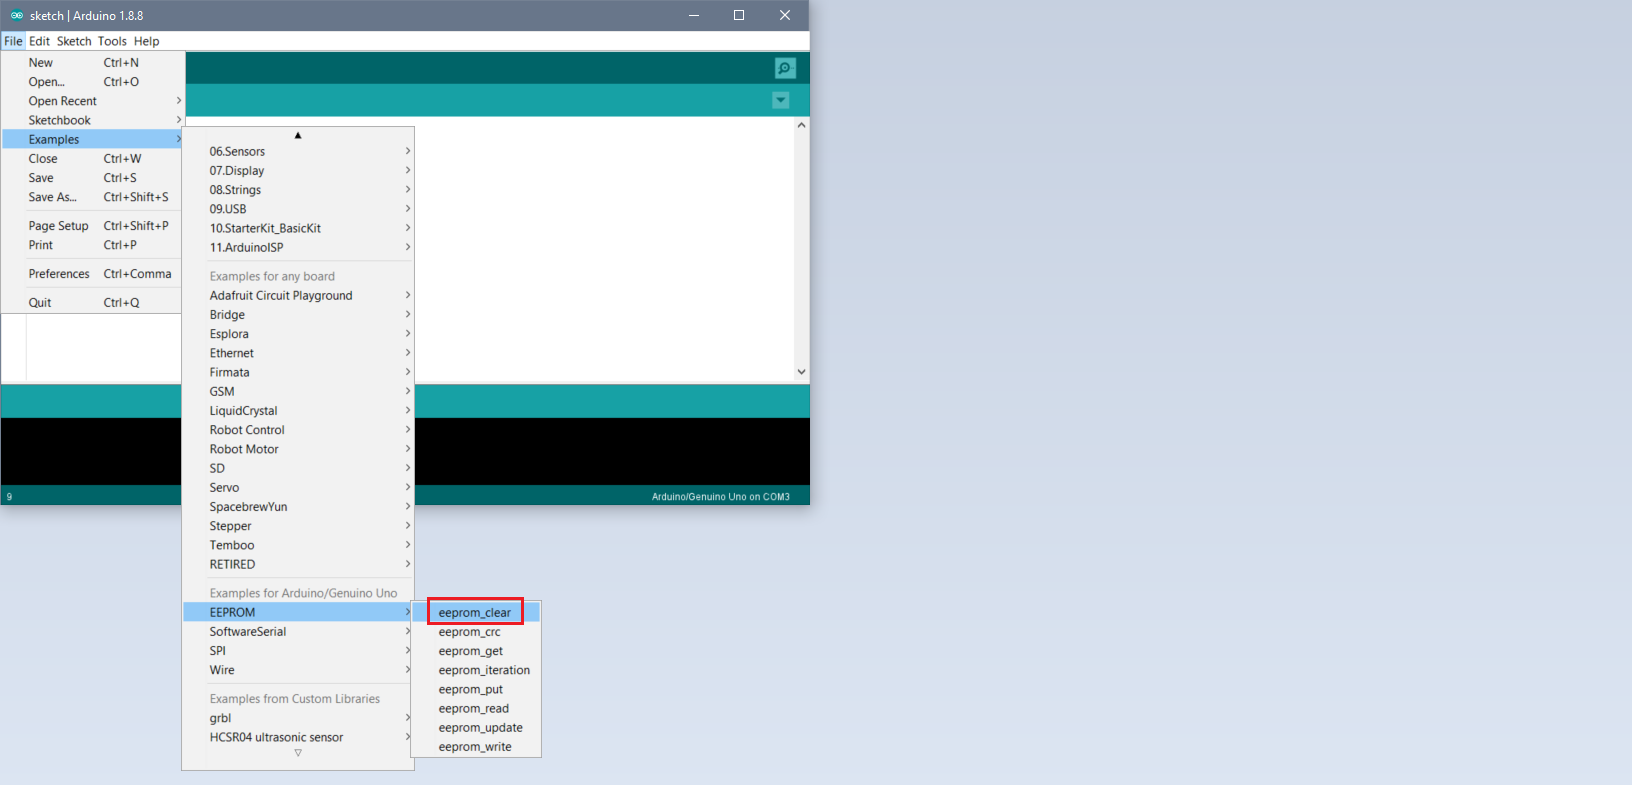Load the eeprom_update example

click(476, 728)
